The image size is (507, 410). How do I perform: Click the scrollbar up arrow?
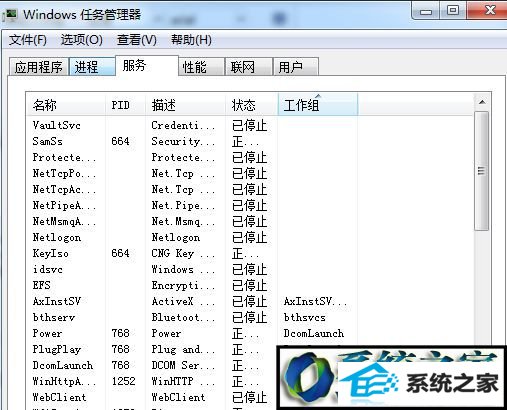tap(482, 102)
